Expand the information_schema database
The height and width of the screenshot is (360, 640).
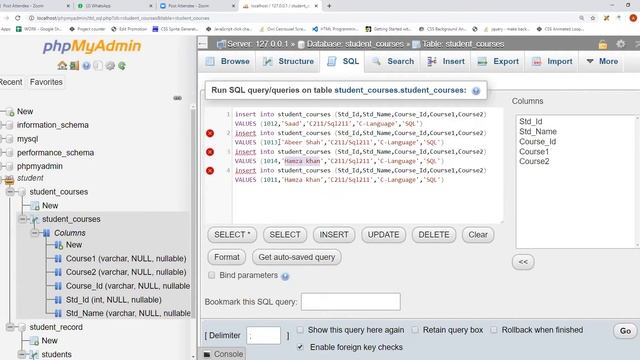point(3,125)
